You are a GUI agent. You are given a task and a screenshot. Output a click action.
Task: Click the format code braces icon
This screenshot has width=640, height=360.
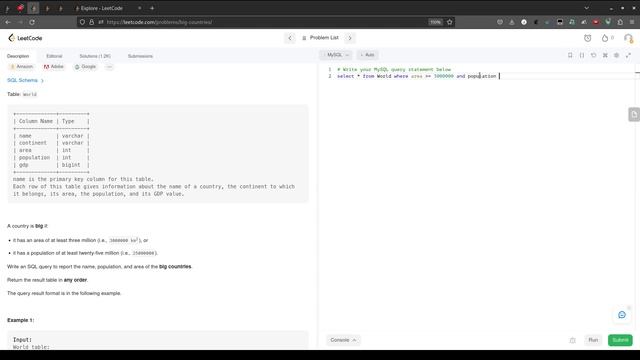click(x=582, y=55)
